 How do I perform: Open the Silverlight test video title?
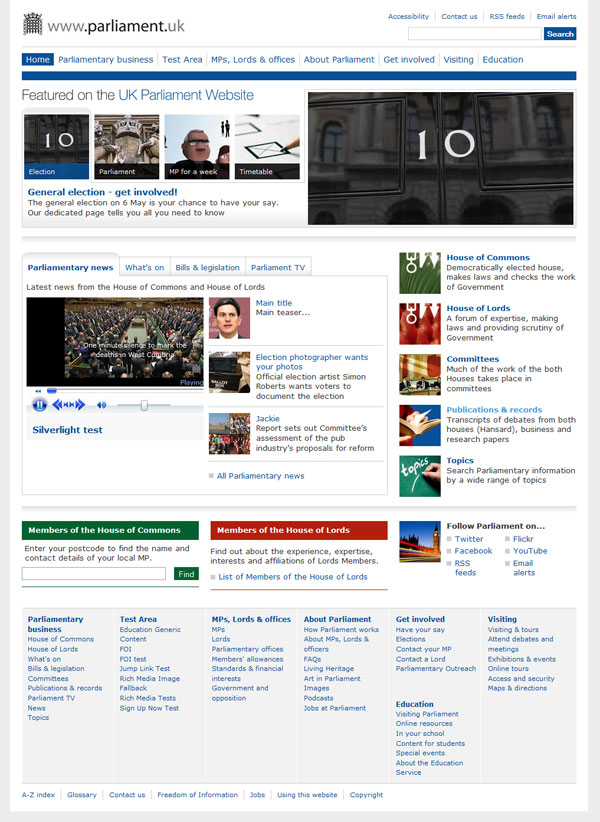pos(68,430)
